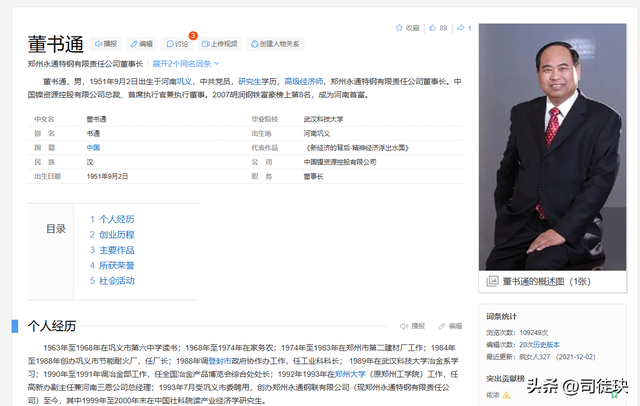Expand the 展开2个同名词条 dropdown
Image resolution: width=640 pixels, height=406 pixels.
(x=186, y=64)
